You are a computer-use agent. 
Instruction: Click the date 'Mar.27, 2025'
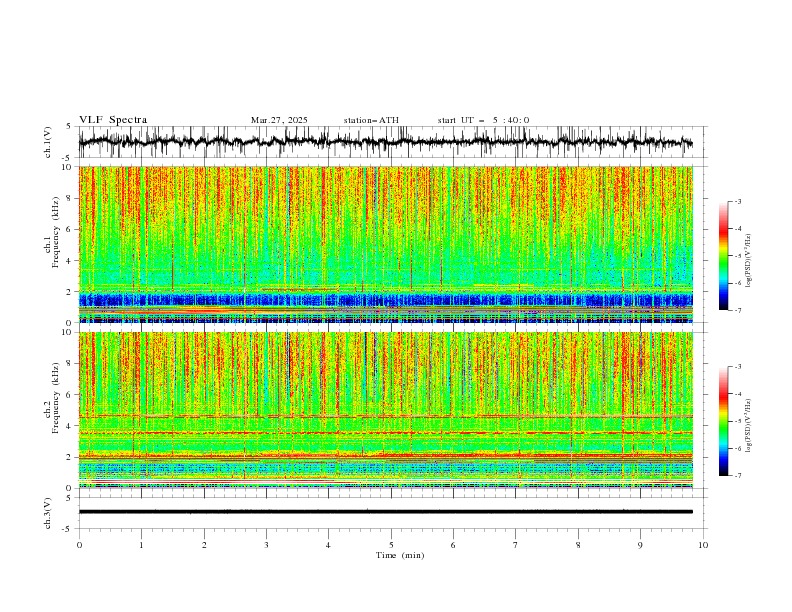[x=279, y=120]
